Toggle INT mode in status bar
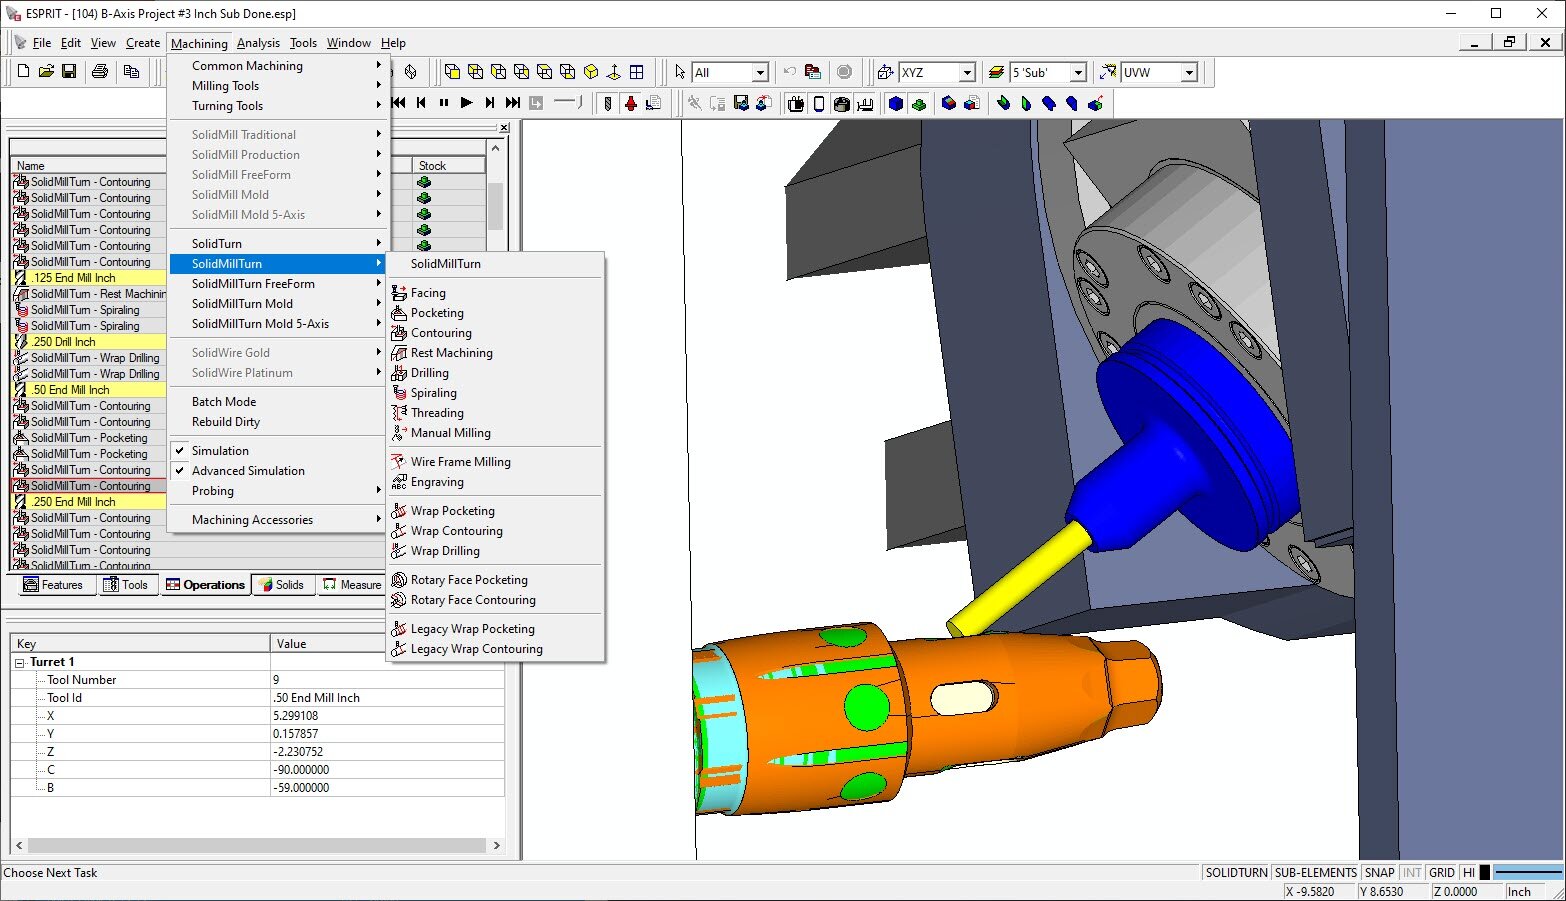Image resolution: width=1566 pixels, height=901 pixels. click(x=1411, y=873)
